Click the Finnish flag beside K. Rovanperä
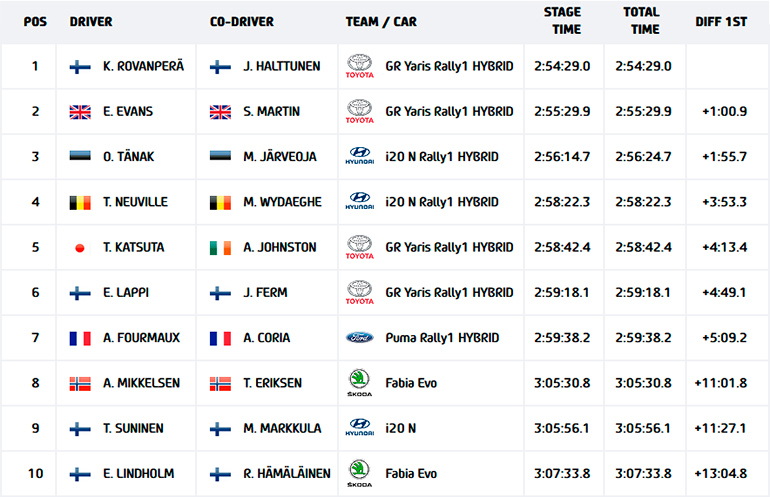This screenshot has height=497, width=770. tap(80, 67)
